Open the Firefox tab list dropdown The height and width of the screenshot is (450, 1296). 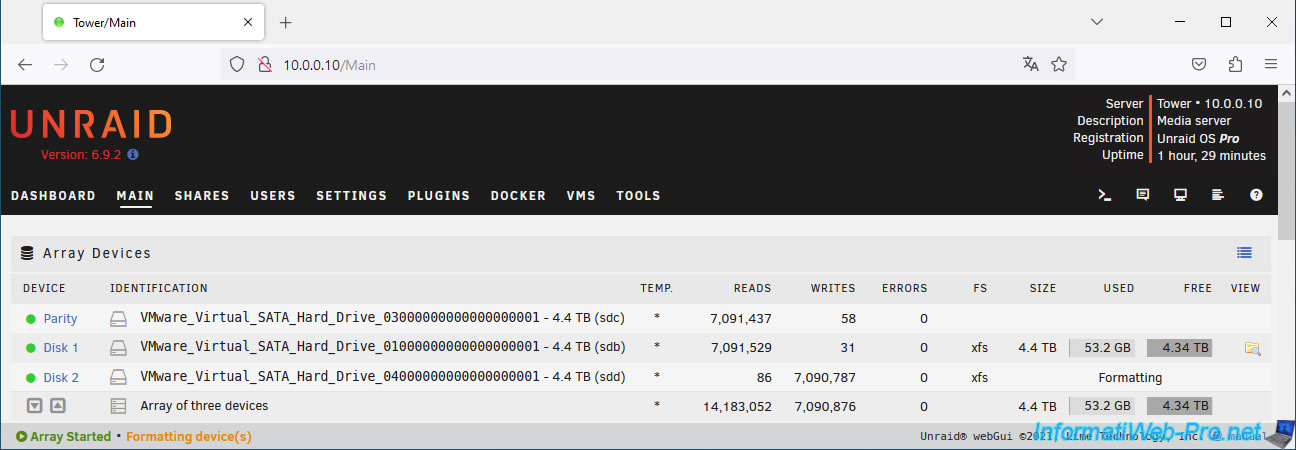(1097, 22)
